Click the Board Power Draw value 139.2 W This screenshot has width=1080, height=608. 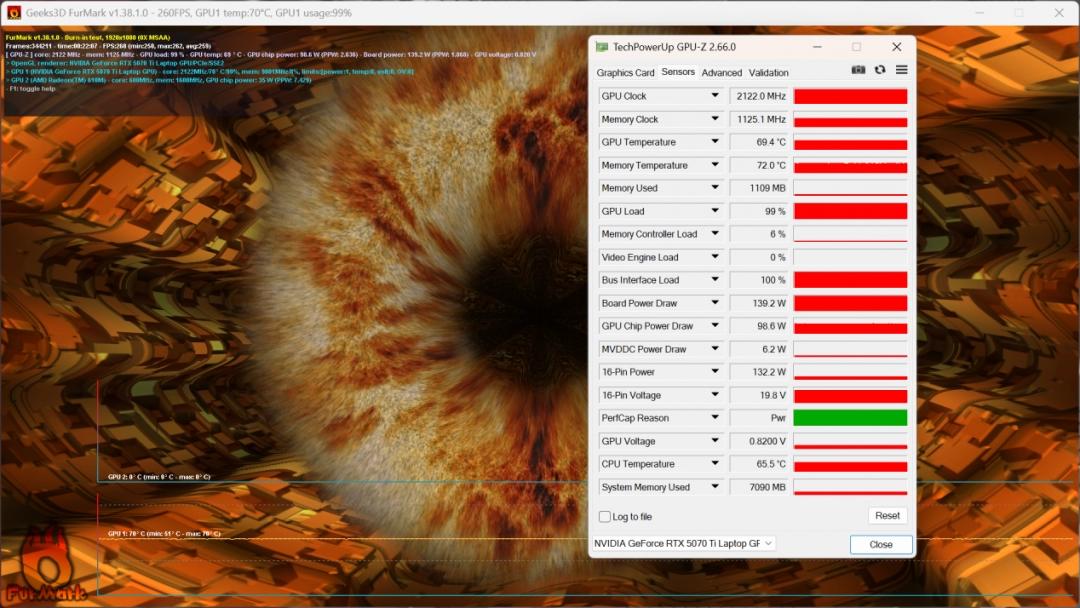769,303
